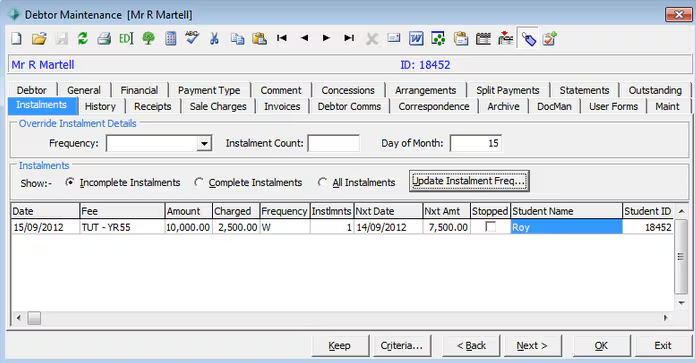696x363 pixels.
Task: Open the User Forms tab
Action: click(x=613, y=107)
